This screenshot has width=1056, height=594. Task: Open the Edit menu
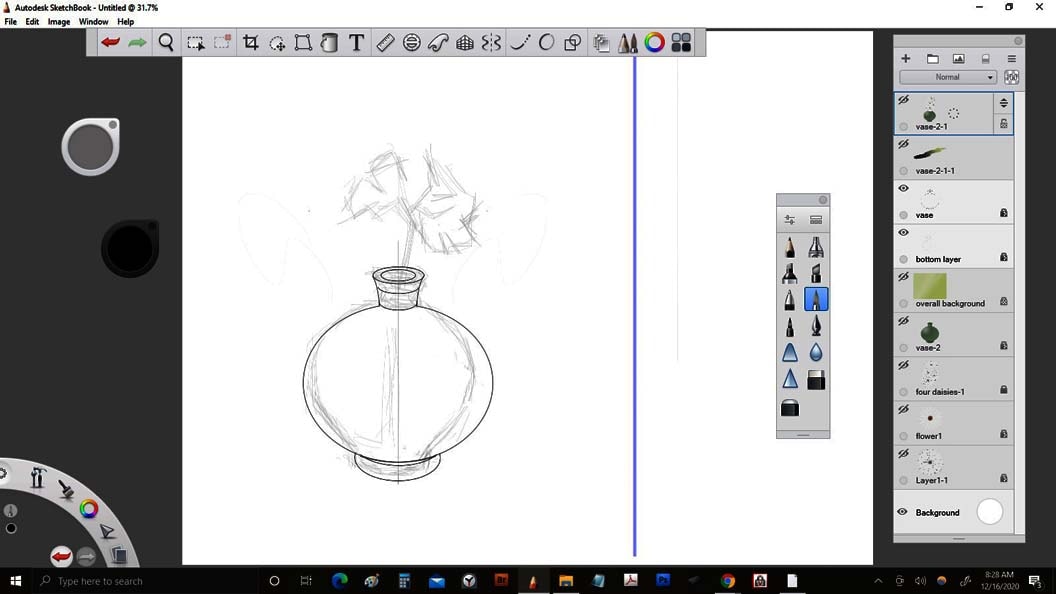32,22
